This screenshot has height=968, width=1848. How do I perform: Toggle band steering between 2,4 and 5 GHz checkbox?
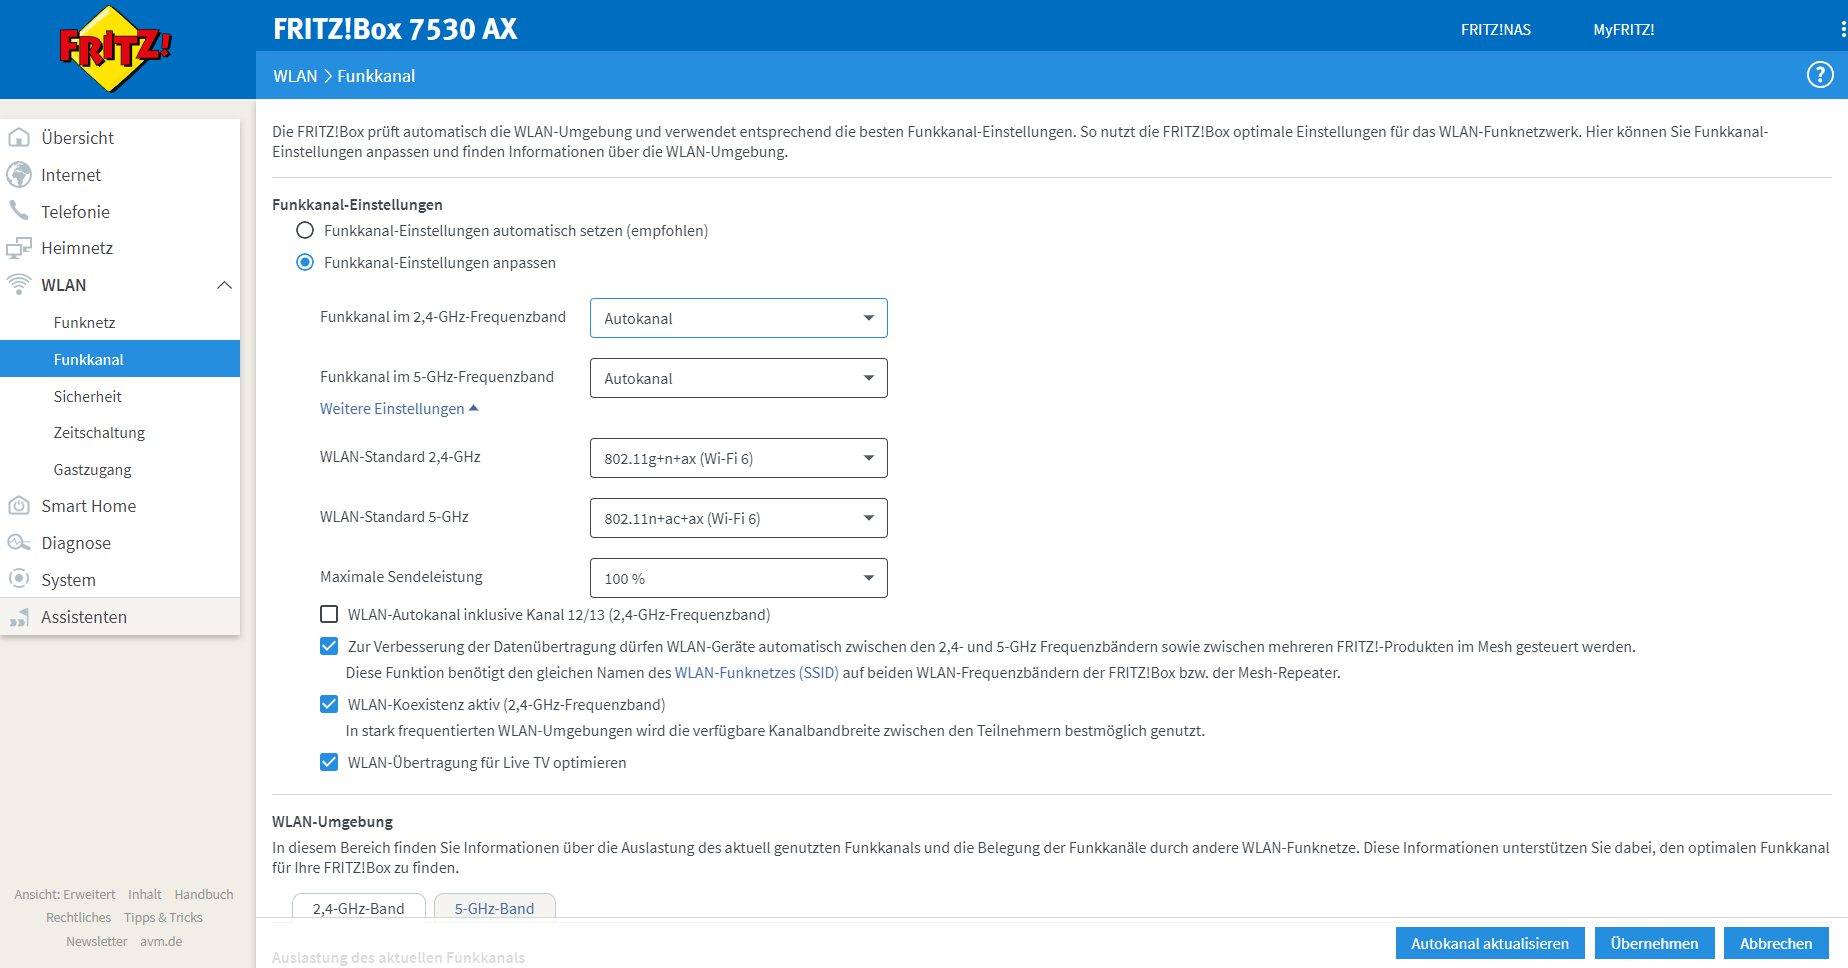pos(329,646)
